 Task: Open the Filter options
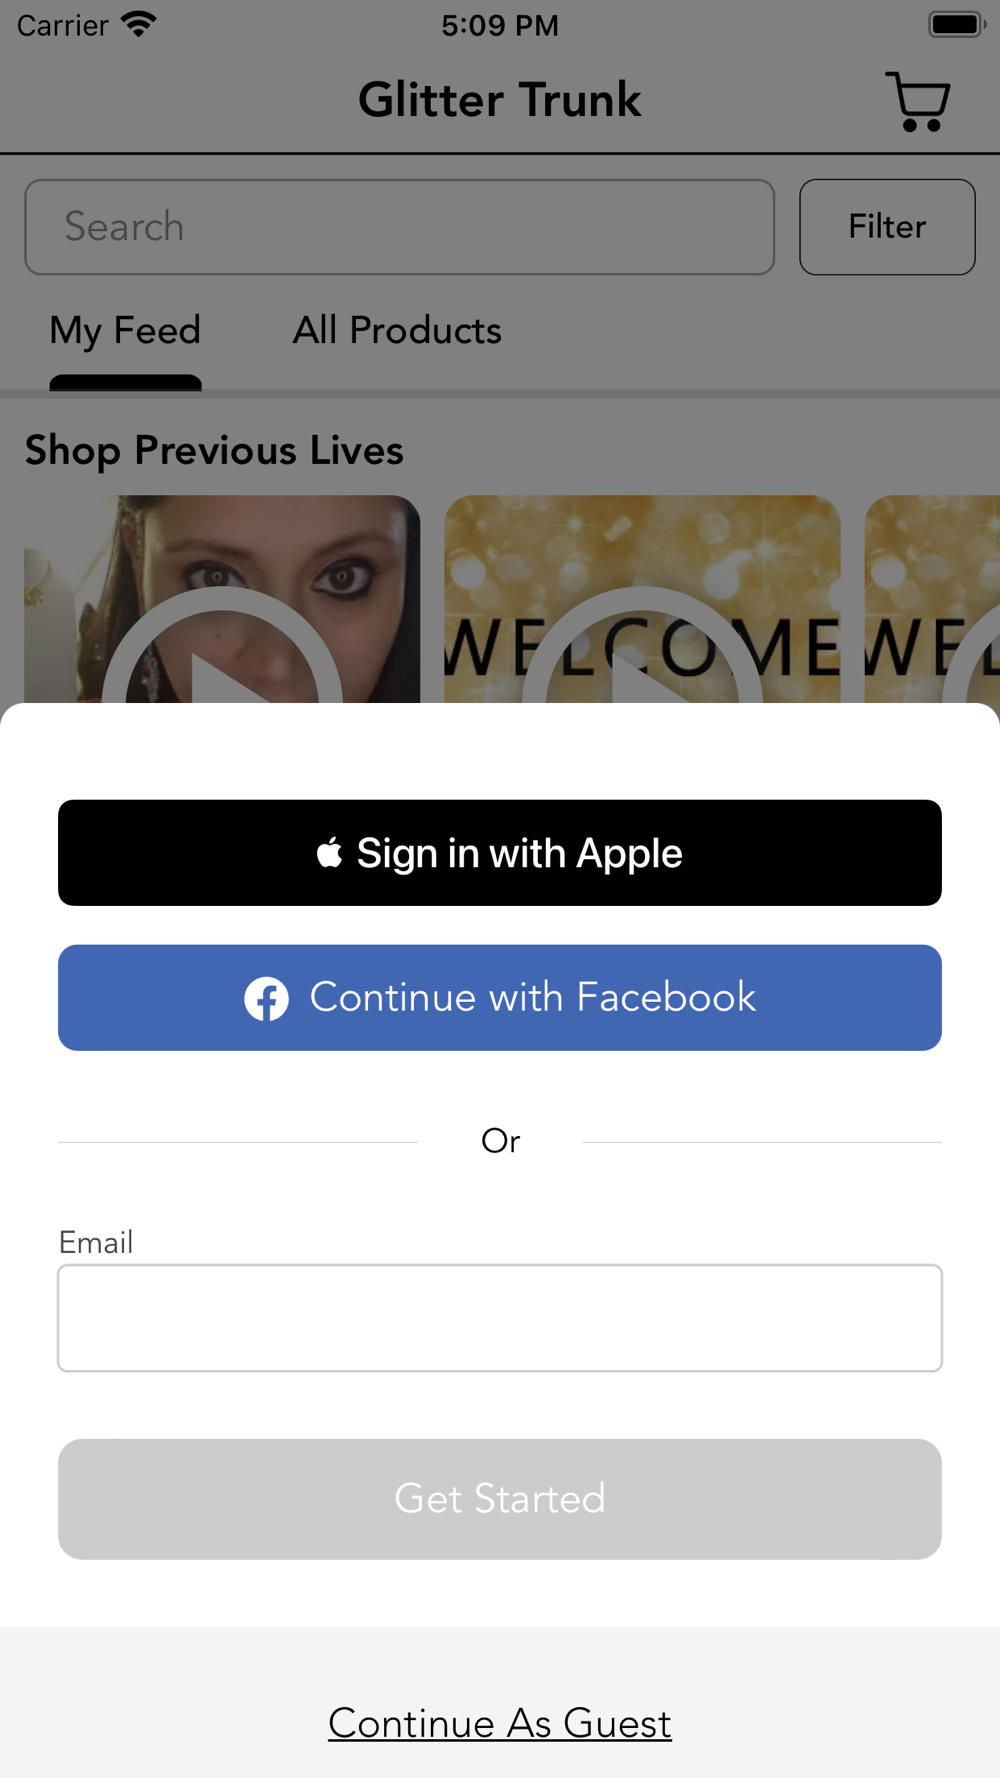pyautogui.click(x=887, y=227)
